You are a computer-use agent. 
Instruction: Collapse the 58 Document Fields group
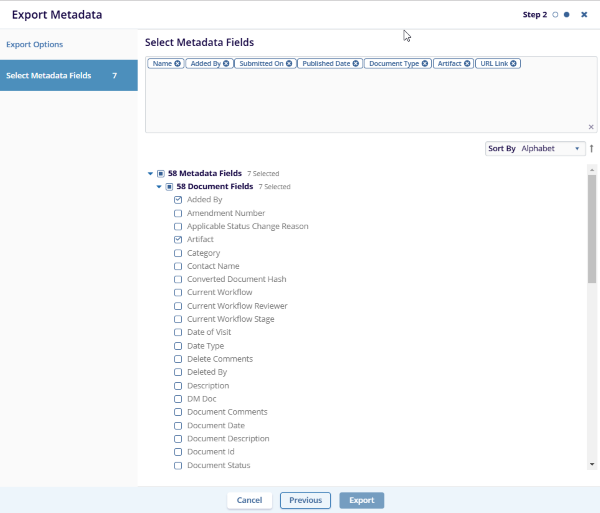point(158,187)
